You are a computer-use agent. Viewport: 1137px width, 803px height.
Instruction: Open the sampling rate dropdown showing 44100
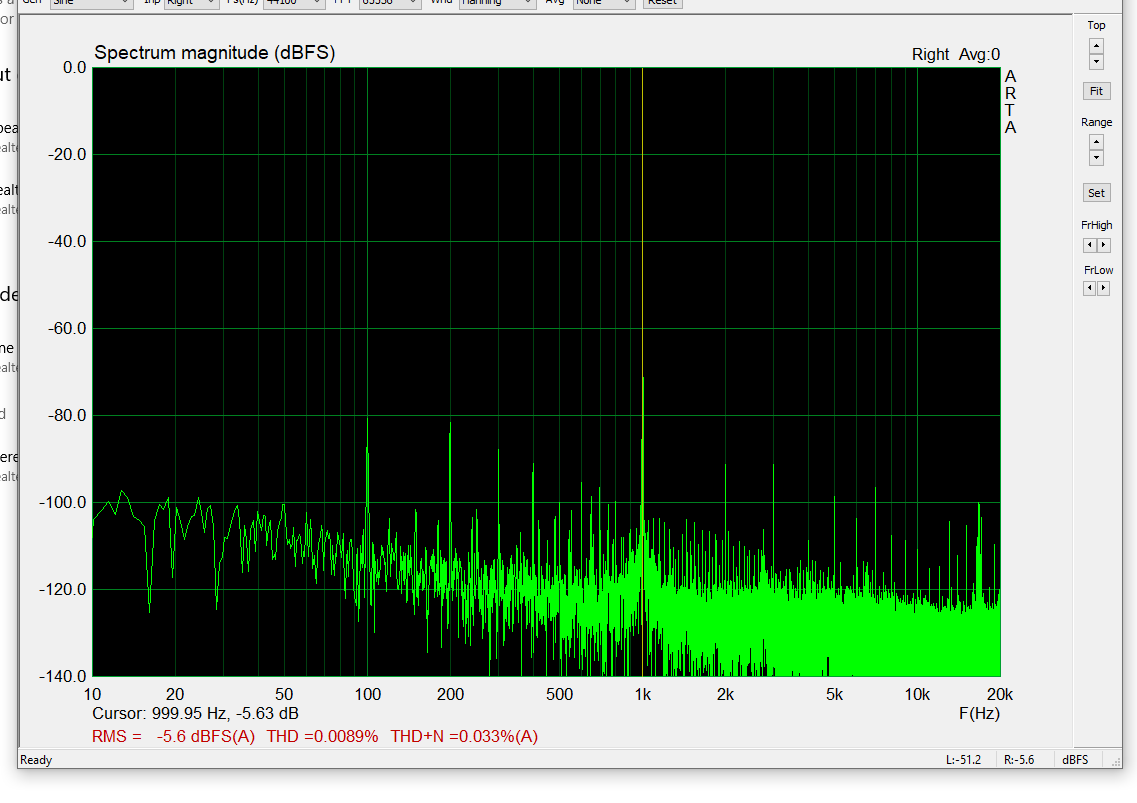point(294,3)
